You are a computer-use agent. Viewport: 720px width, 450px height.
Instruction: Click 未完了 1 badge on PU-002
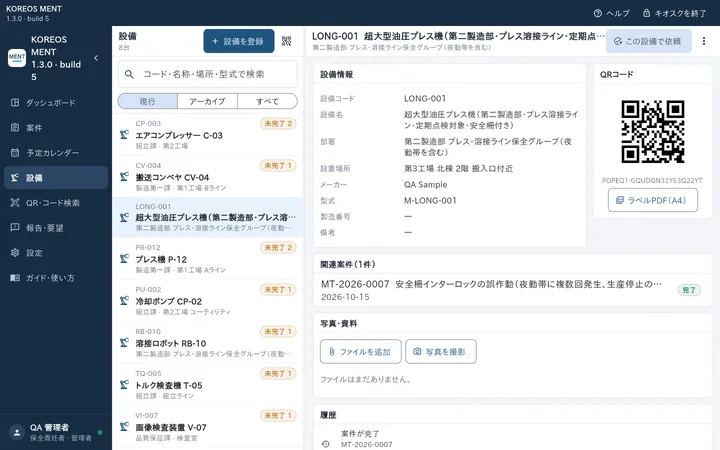[x=278, y=290]
